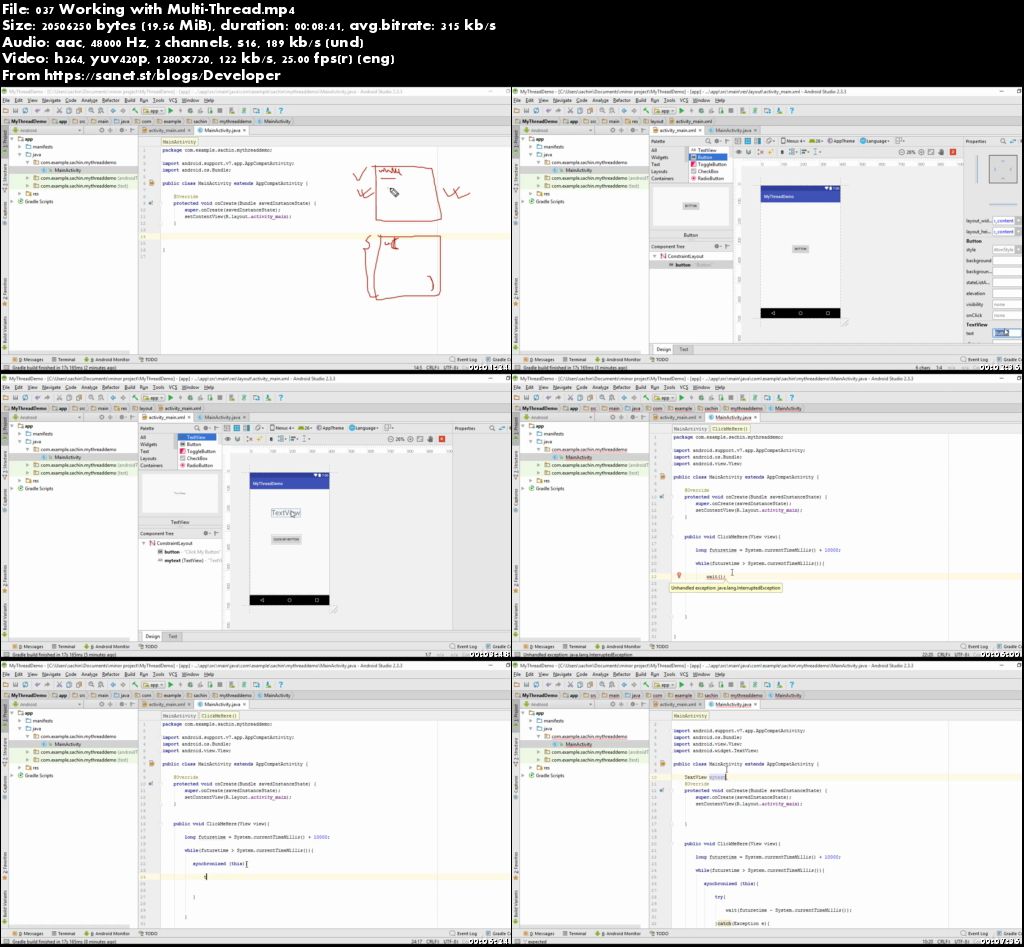1024x947 pixels.
Task: Click horizontal bias slider in Button-properties frame
Action: [1003, 204]
